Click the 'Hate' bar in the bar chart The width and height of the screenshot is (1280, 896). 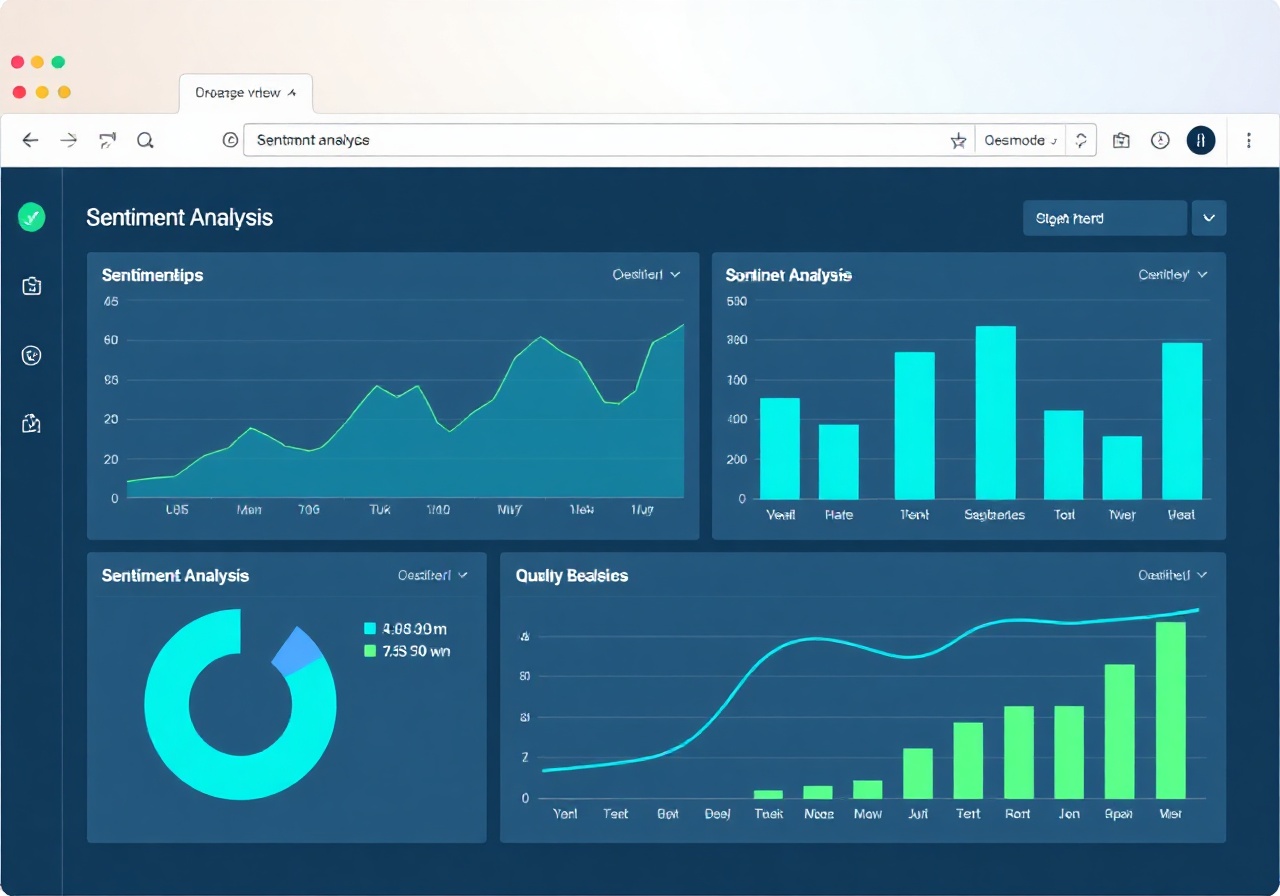click(839, 461)
